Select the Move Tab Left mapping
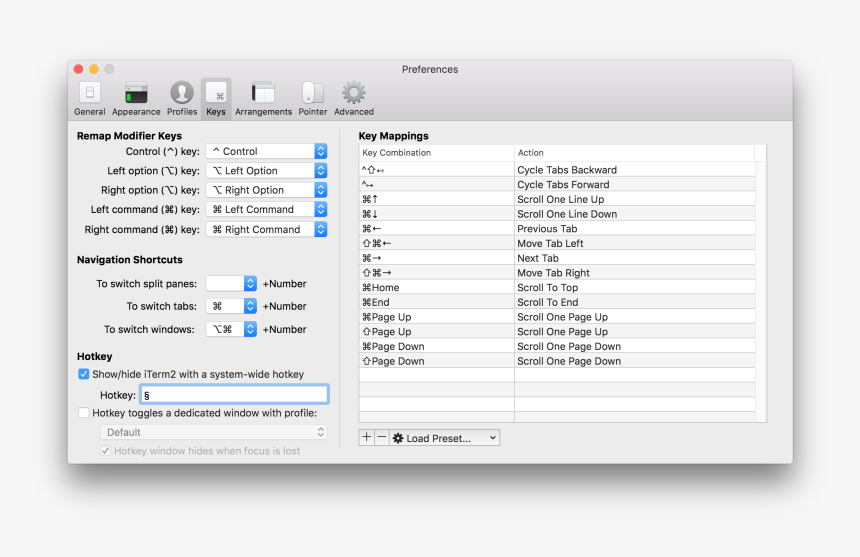 [x=557, y=243]
